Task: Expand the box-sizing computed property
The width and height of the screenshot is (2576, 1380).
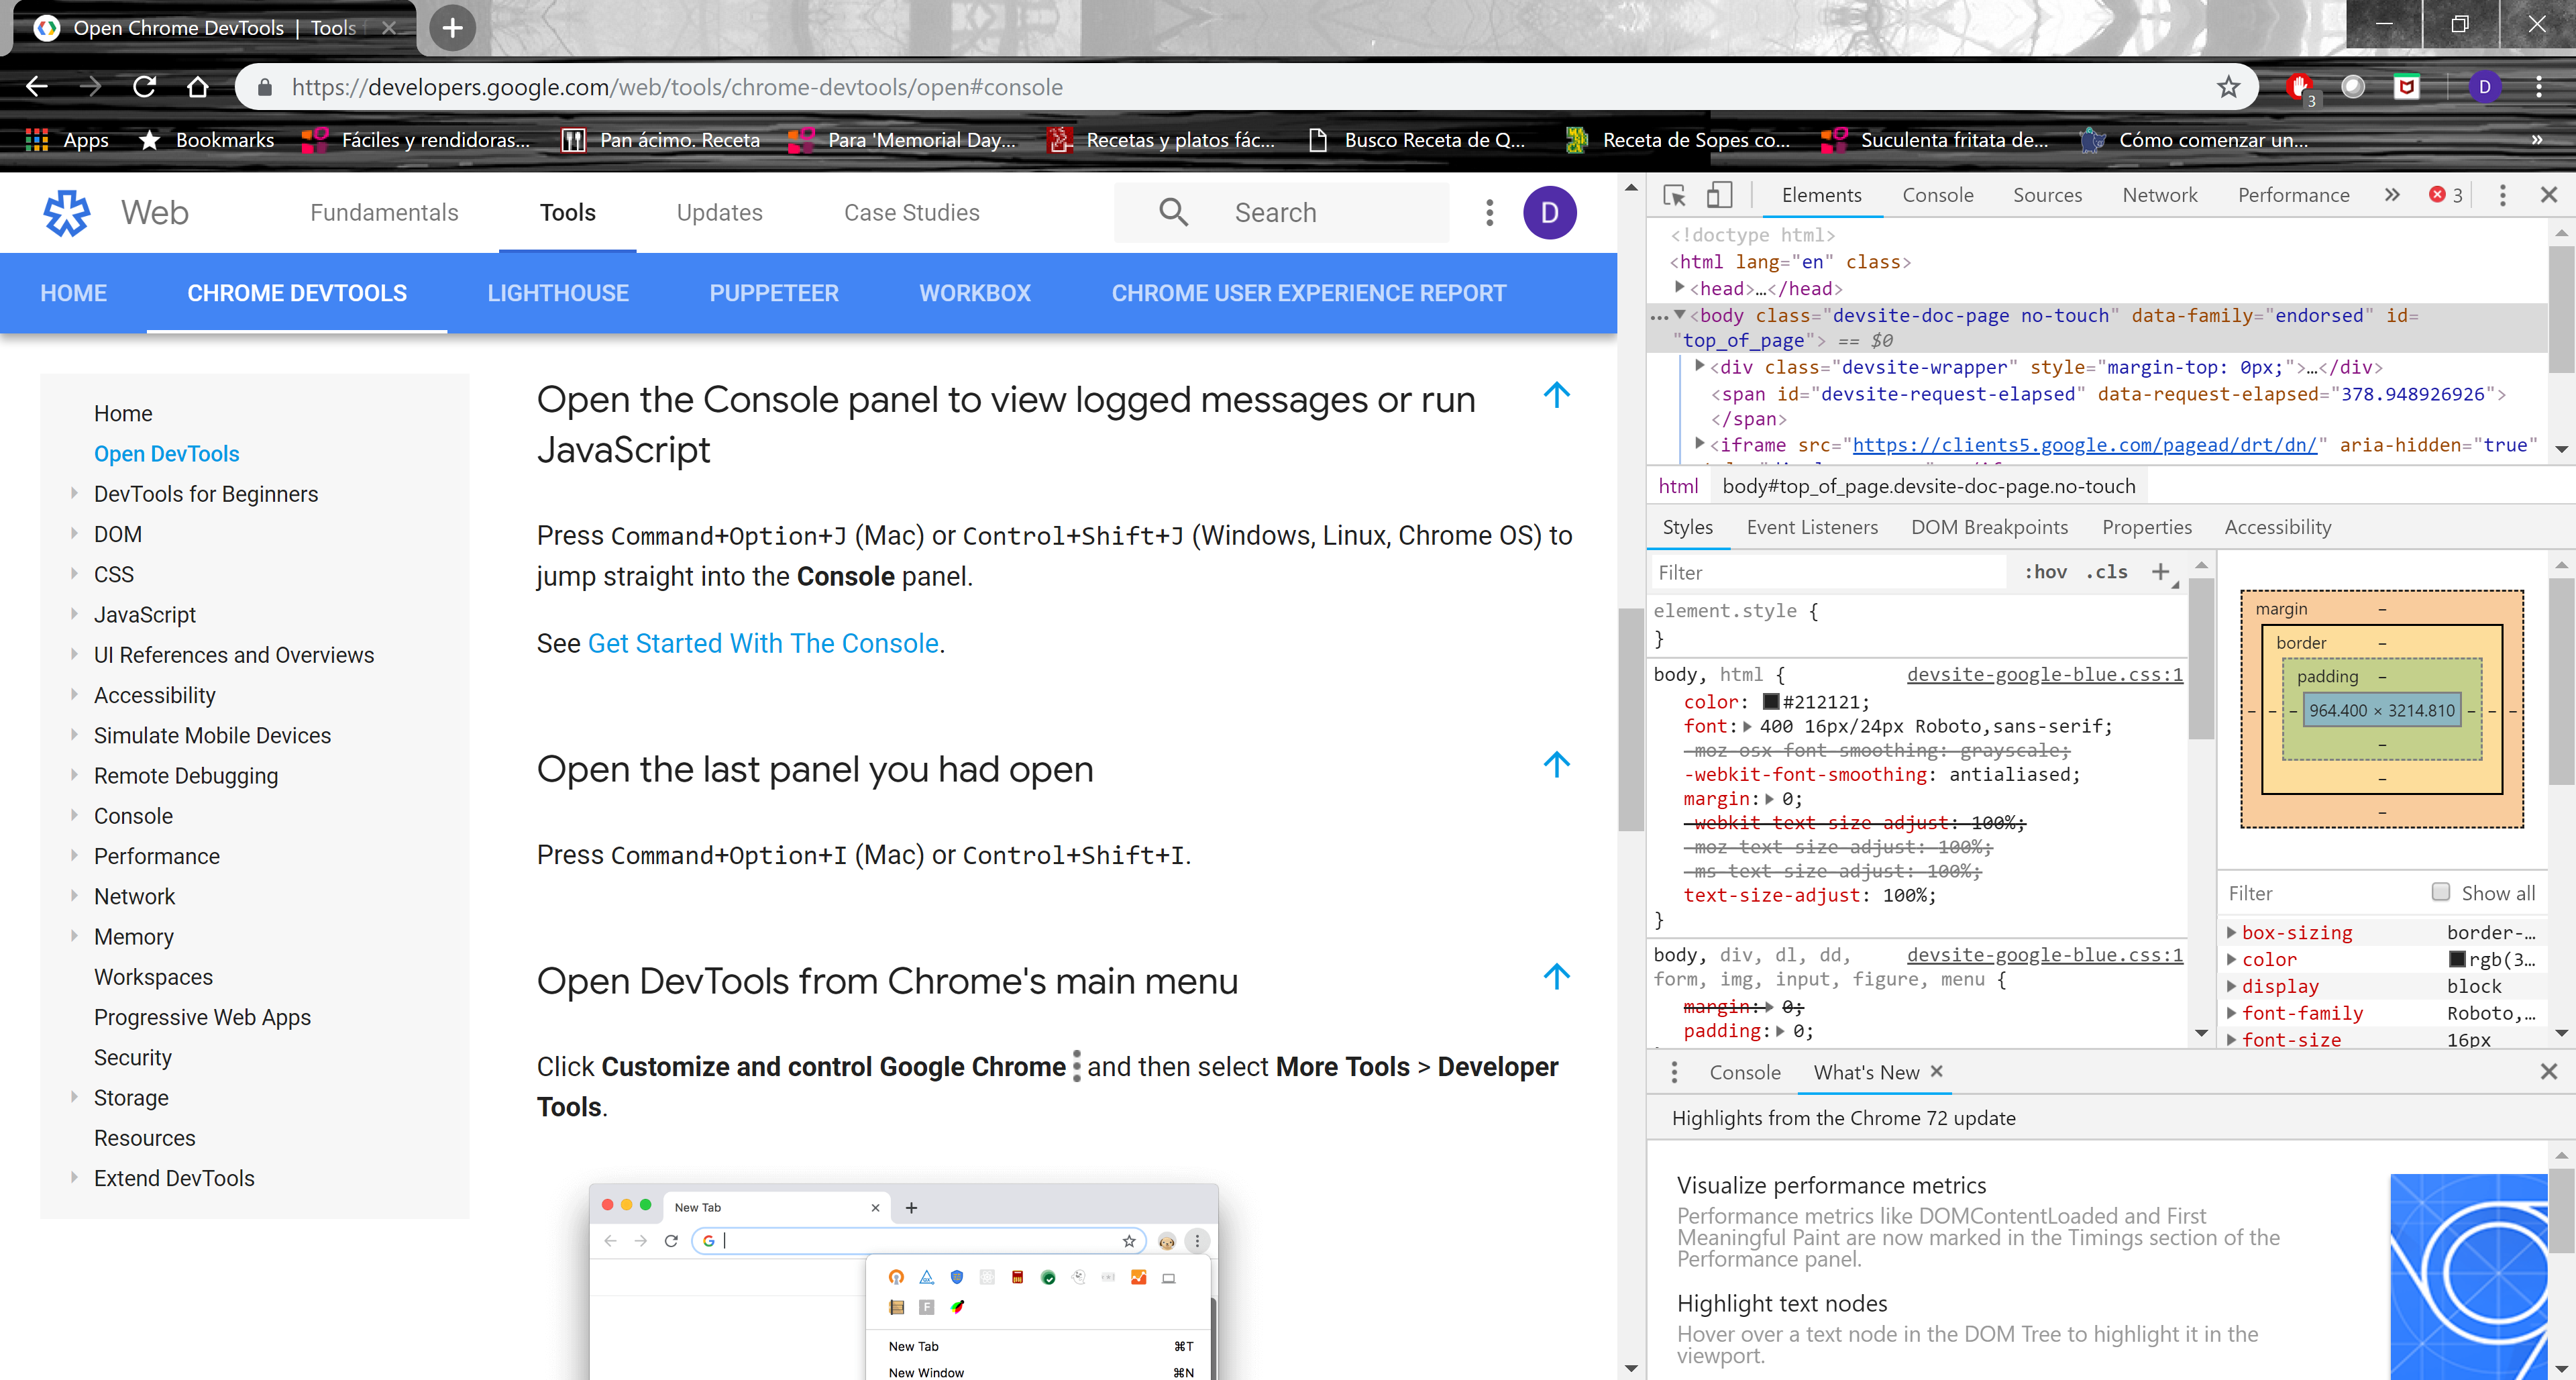Action: [2233, 932]
